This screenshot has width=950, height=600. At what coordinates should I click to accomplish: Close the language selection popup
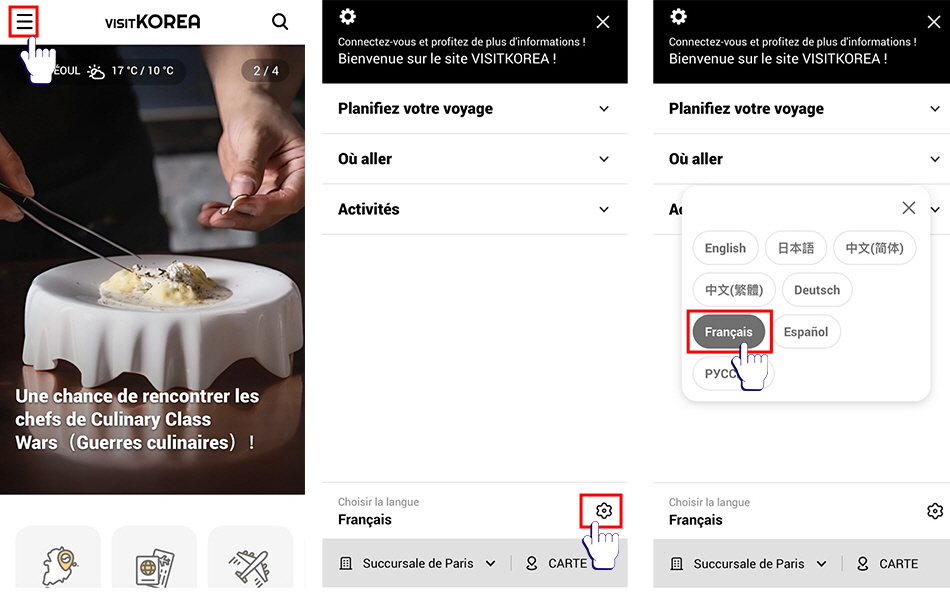coord(908,208)
